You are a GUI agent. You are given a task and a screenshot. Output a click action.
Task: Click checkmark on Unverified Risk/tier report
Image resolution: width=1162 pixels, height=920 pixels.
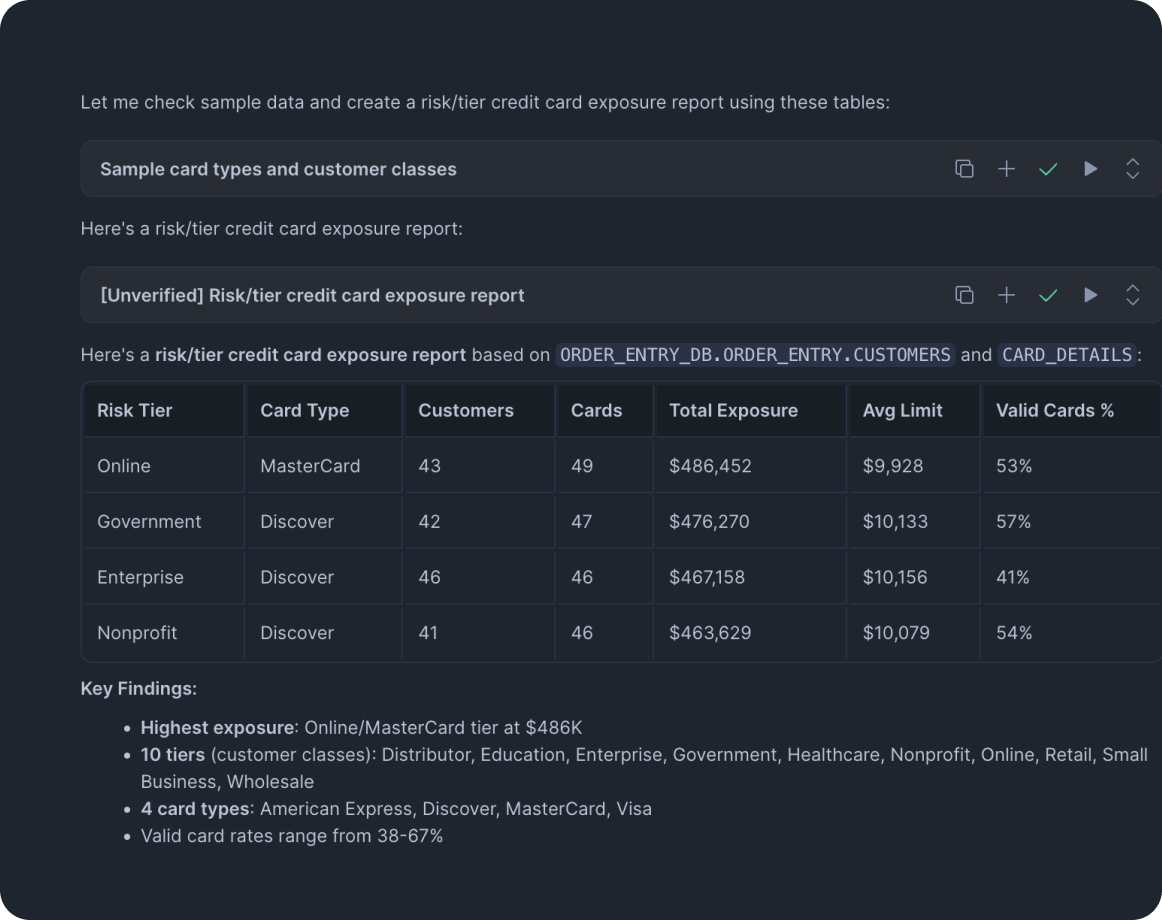click(x=1048, y=296)
